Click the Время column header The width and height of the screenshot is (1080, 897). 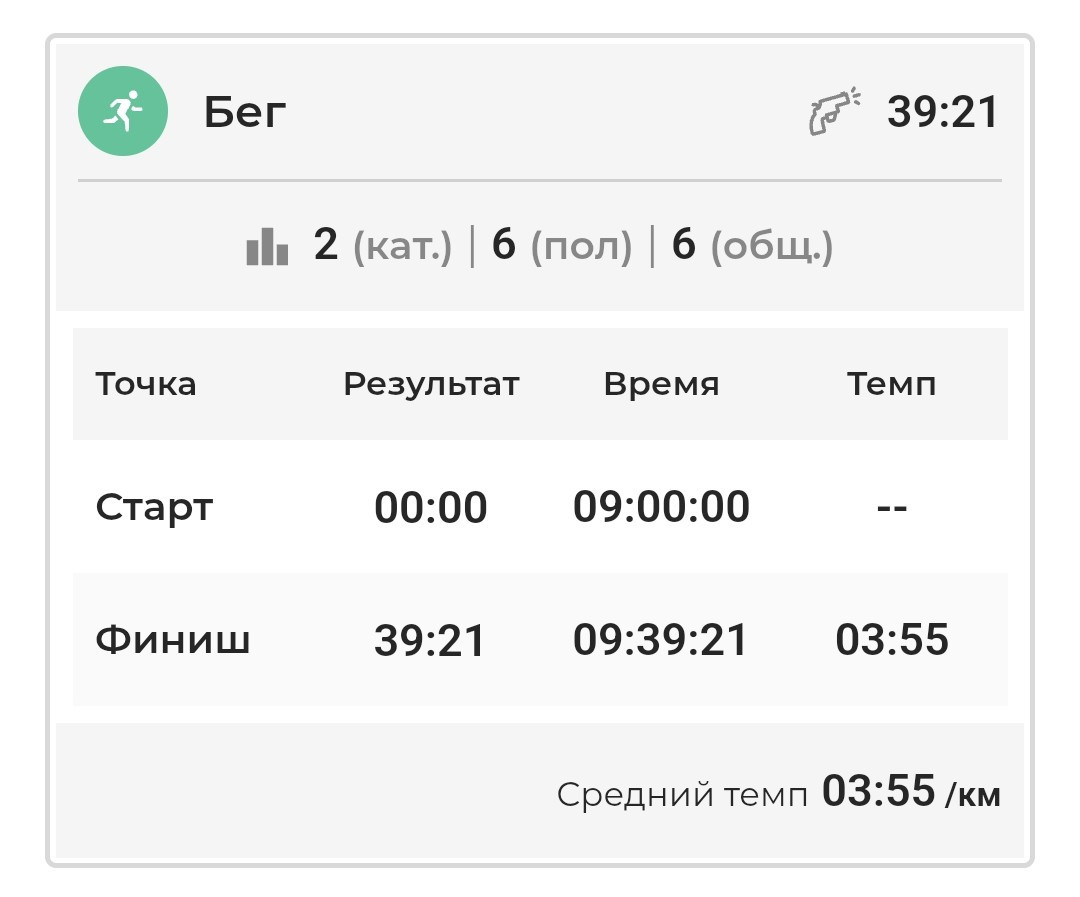[661, 384]
